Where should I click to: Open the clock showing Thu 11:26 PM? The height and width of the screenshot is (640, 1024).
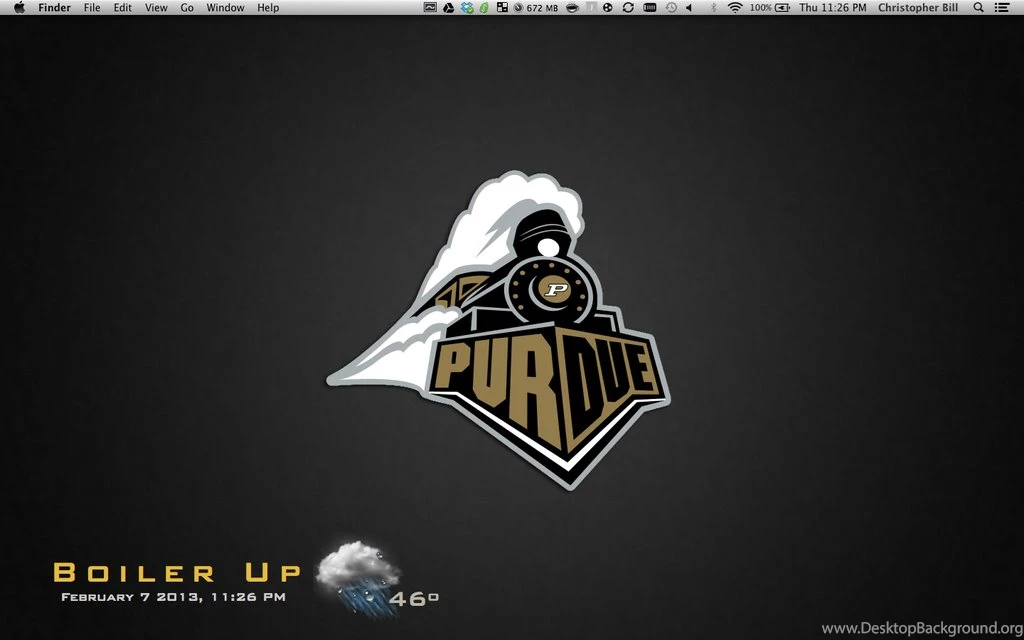point(833,8)
